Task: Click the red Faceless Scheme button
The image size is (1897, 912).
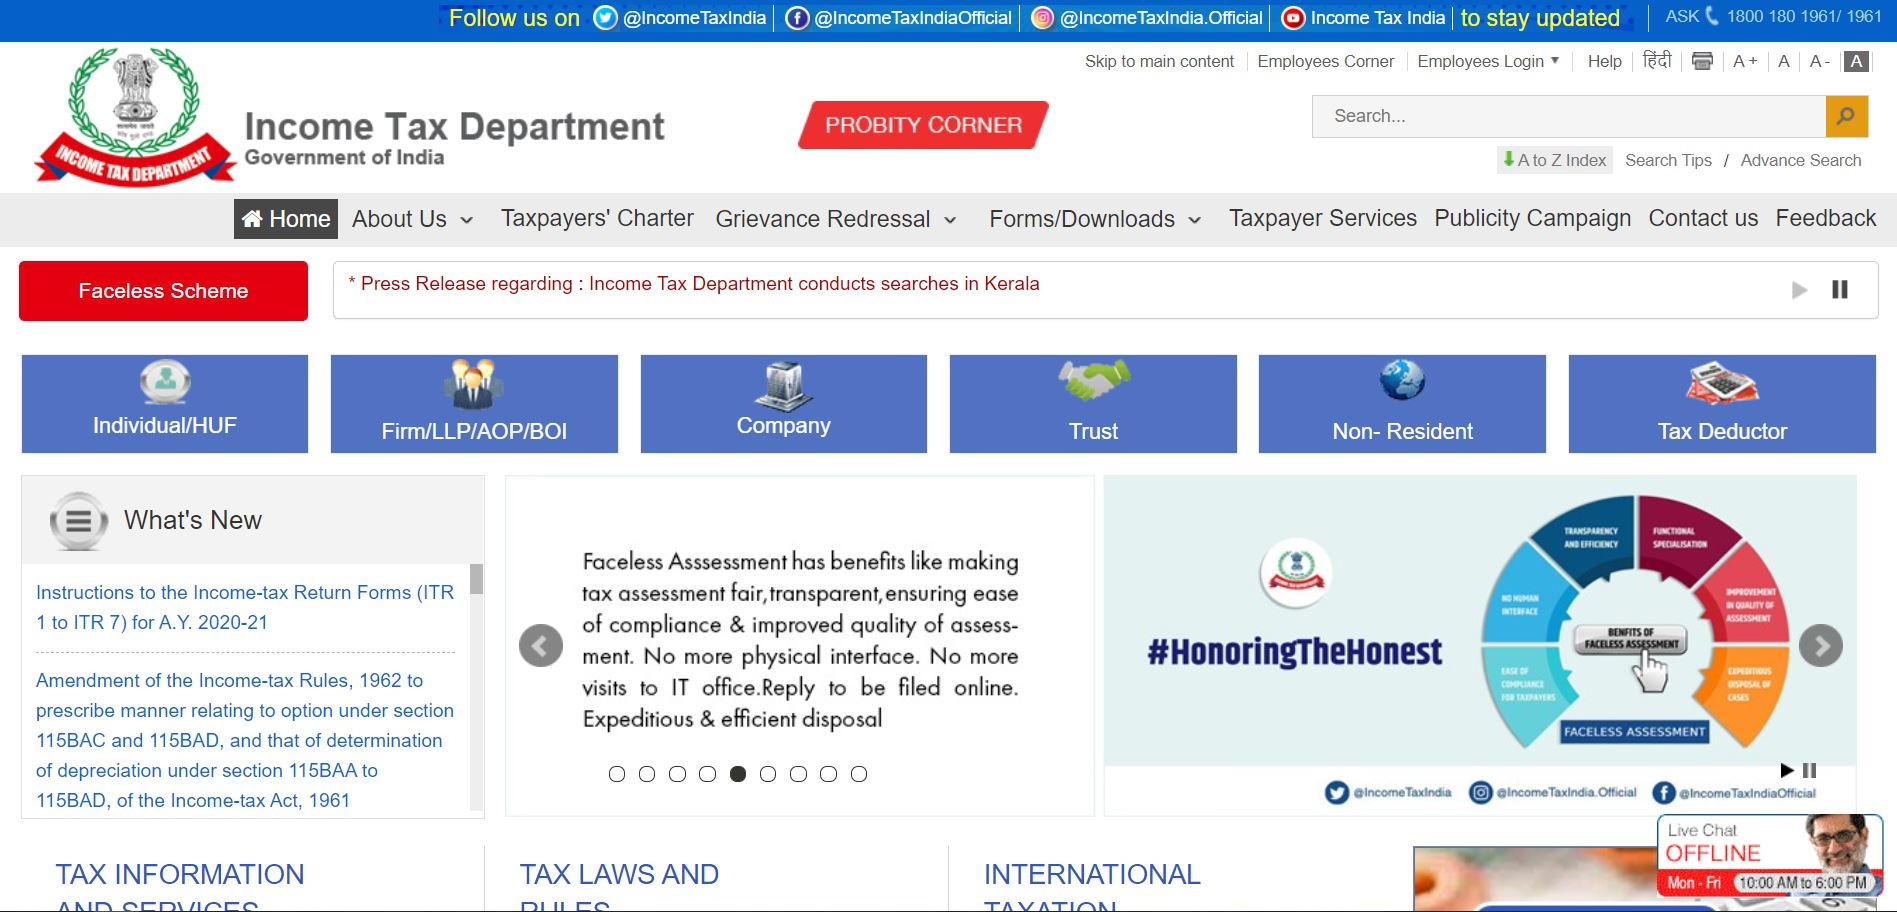Action: [163, 291]
